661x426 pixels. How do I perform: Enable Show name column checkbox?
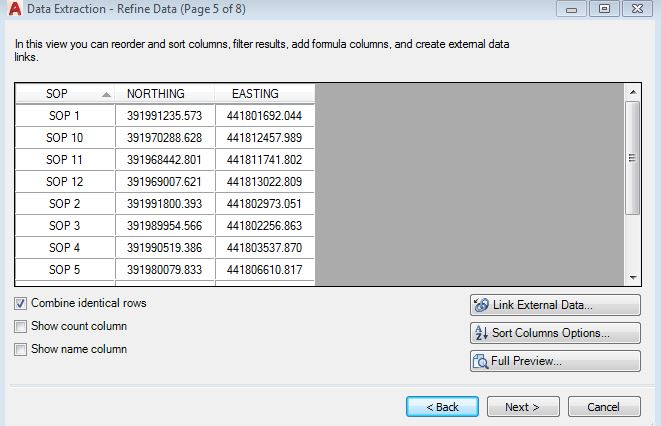(x=20, y=349)
